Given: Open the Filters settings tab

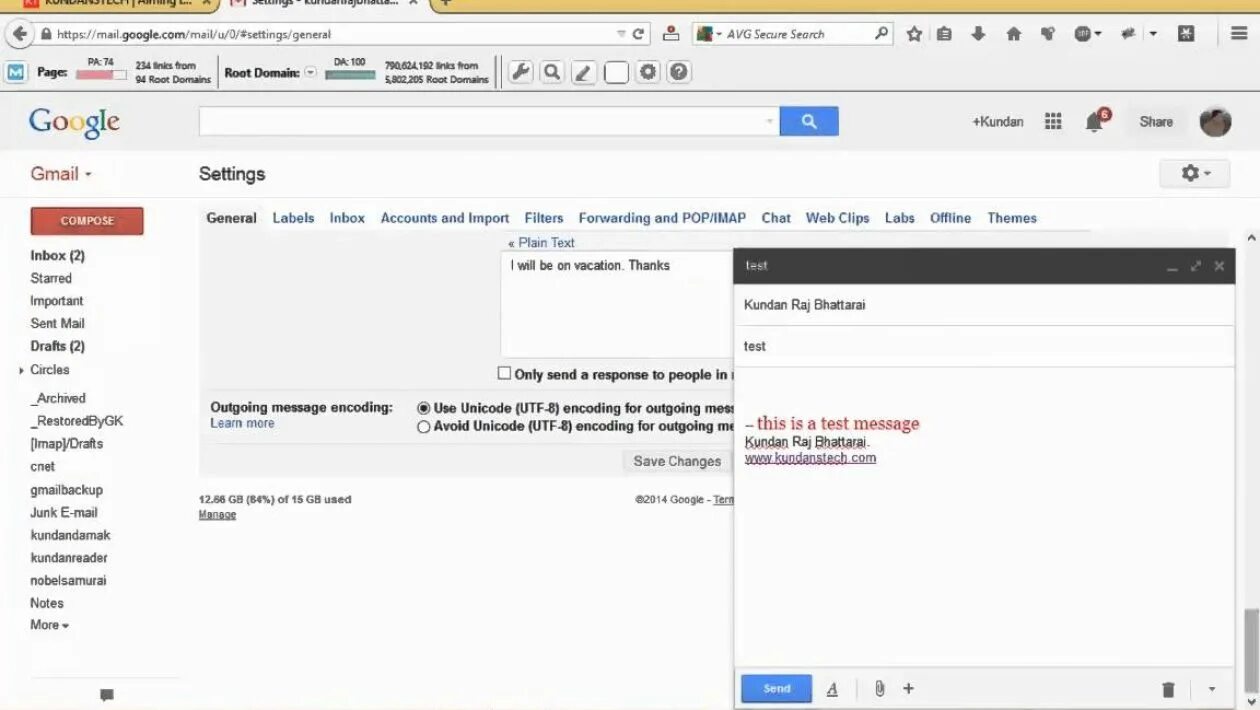Looking at the screenshot, I should click(544, 218).
